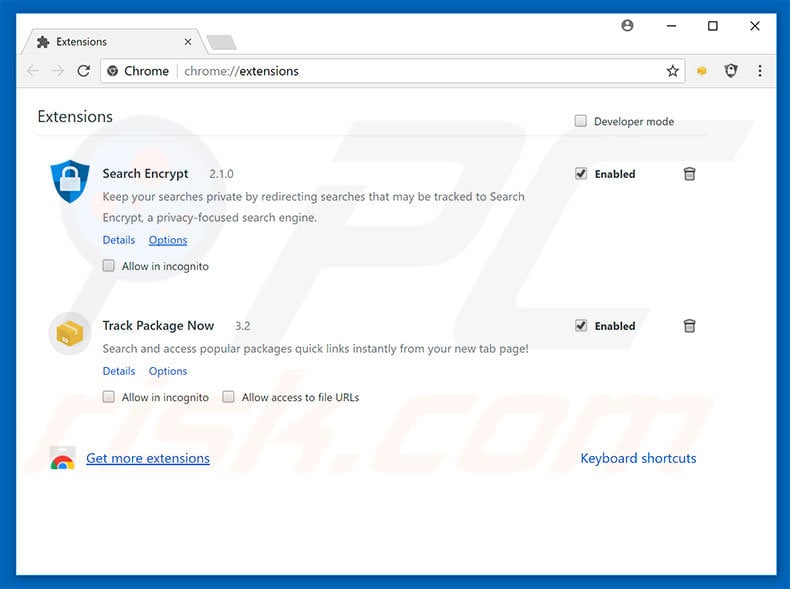The image size is (790, 589).
Task: Click the Developer mode label
Action: [x=634, y=121]
